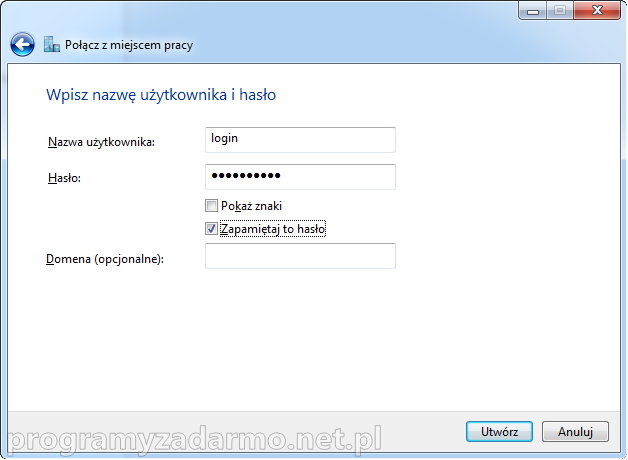Close the window with the X button
The image size is (628, 460).
(x=597, y=10)
